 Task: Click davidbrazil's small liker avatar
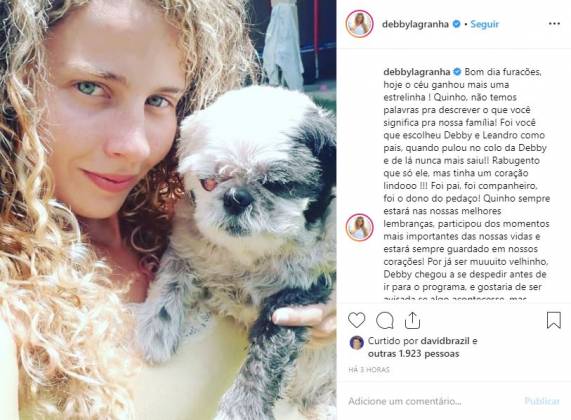(356, 343)
